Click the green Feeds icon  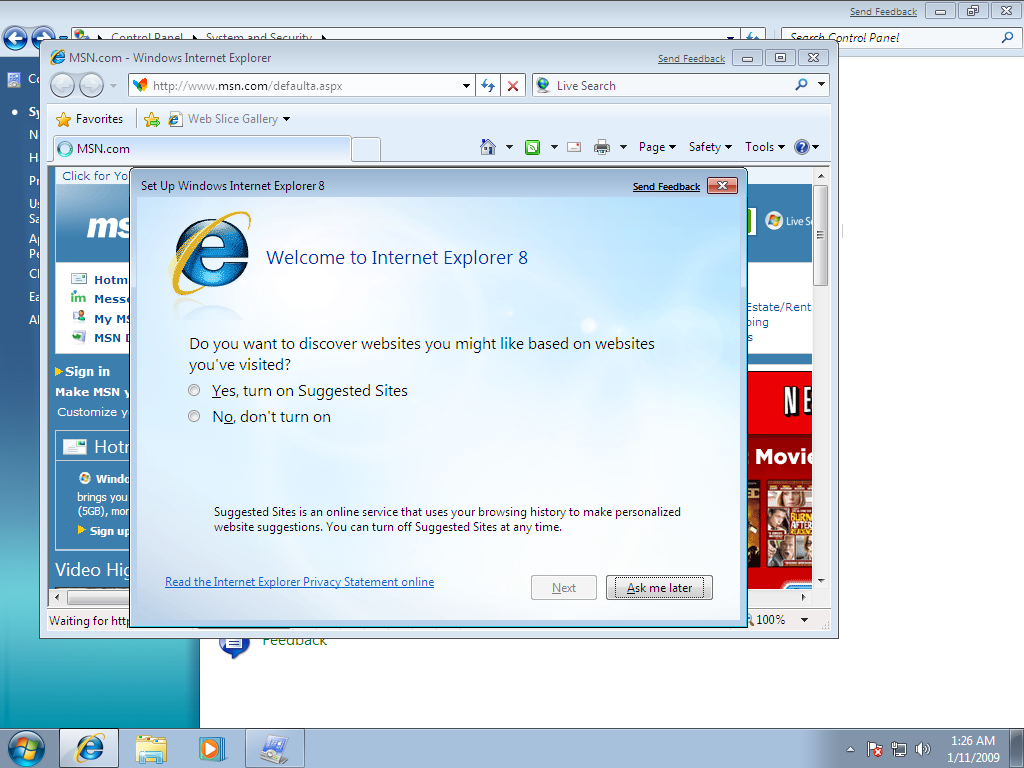[x=533, y=148]
